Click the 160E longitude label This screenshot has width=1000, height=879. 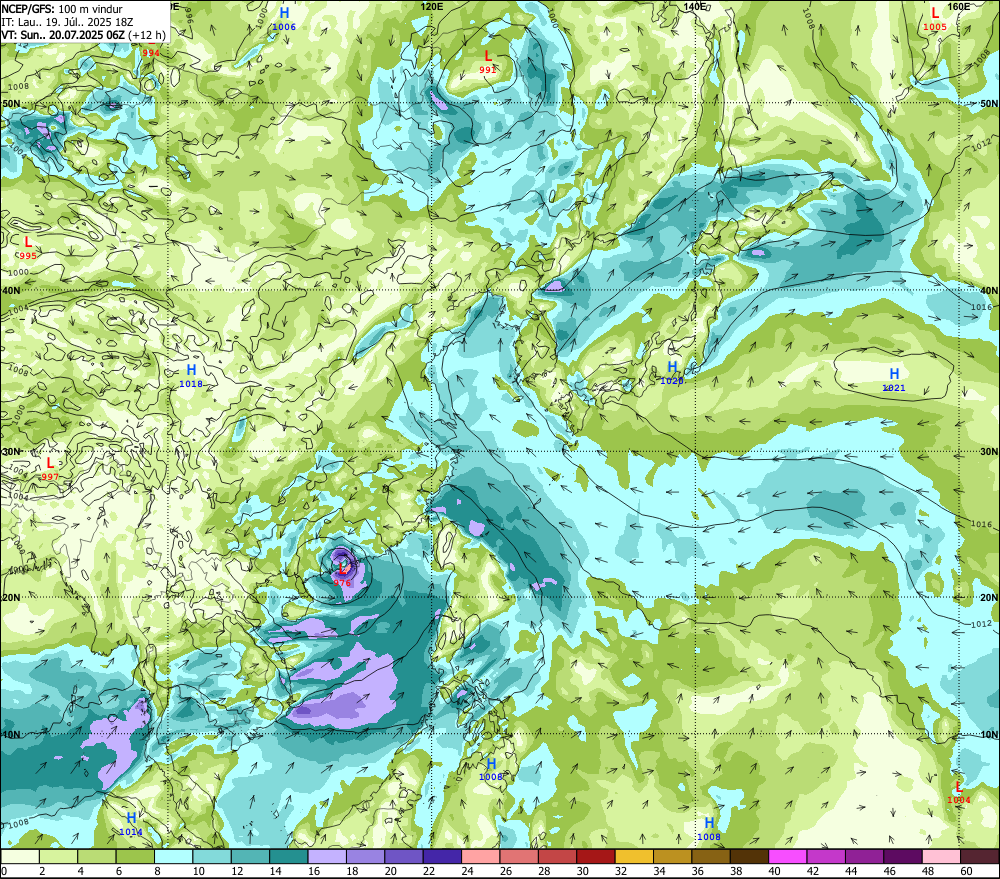pyautogui.click(x=959, y=6)
